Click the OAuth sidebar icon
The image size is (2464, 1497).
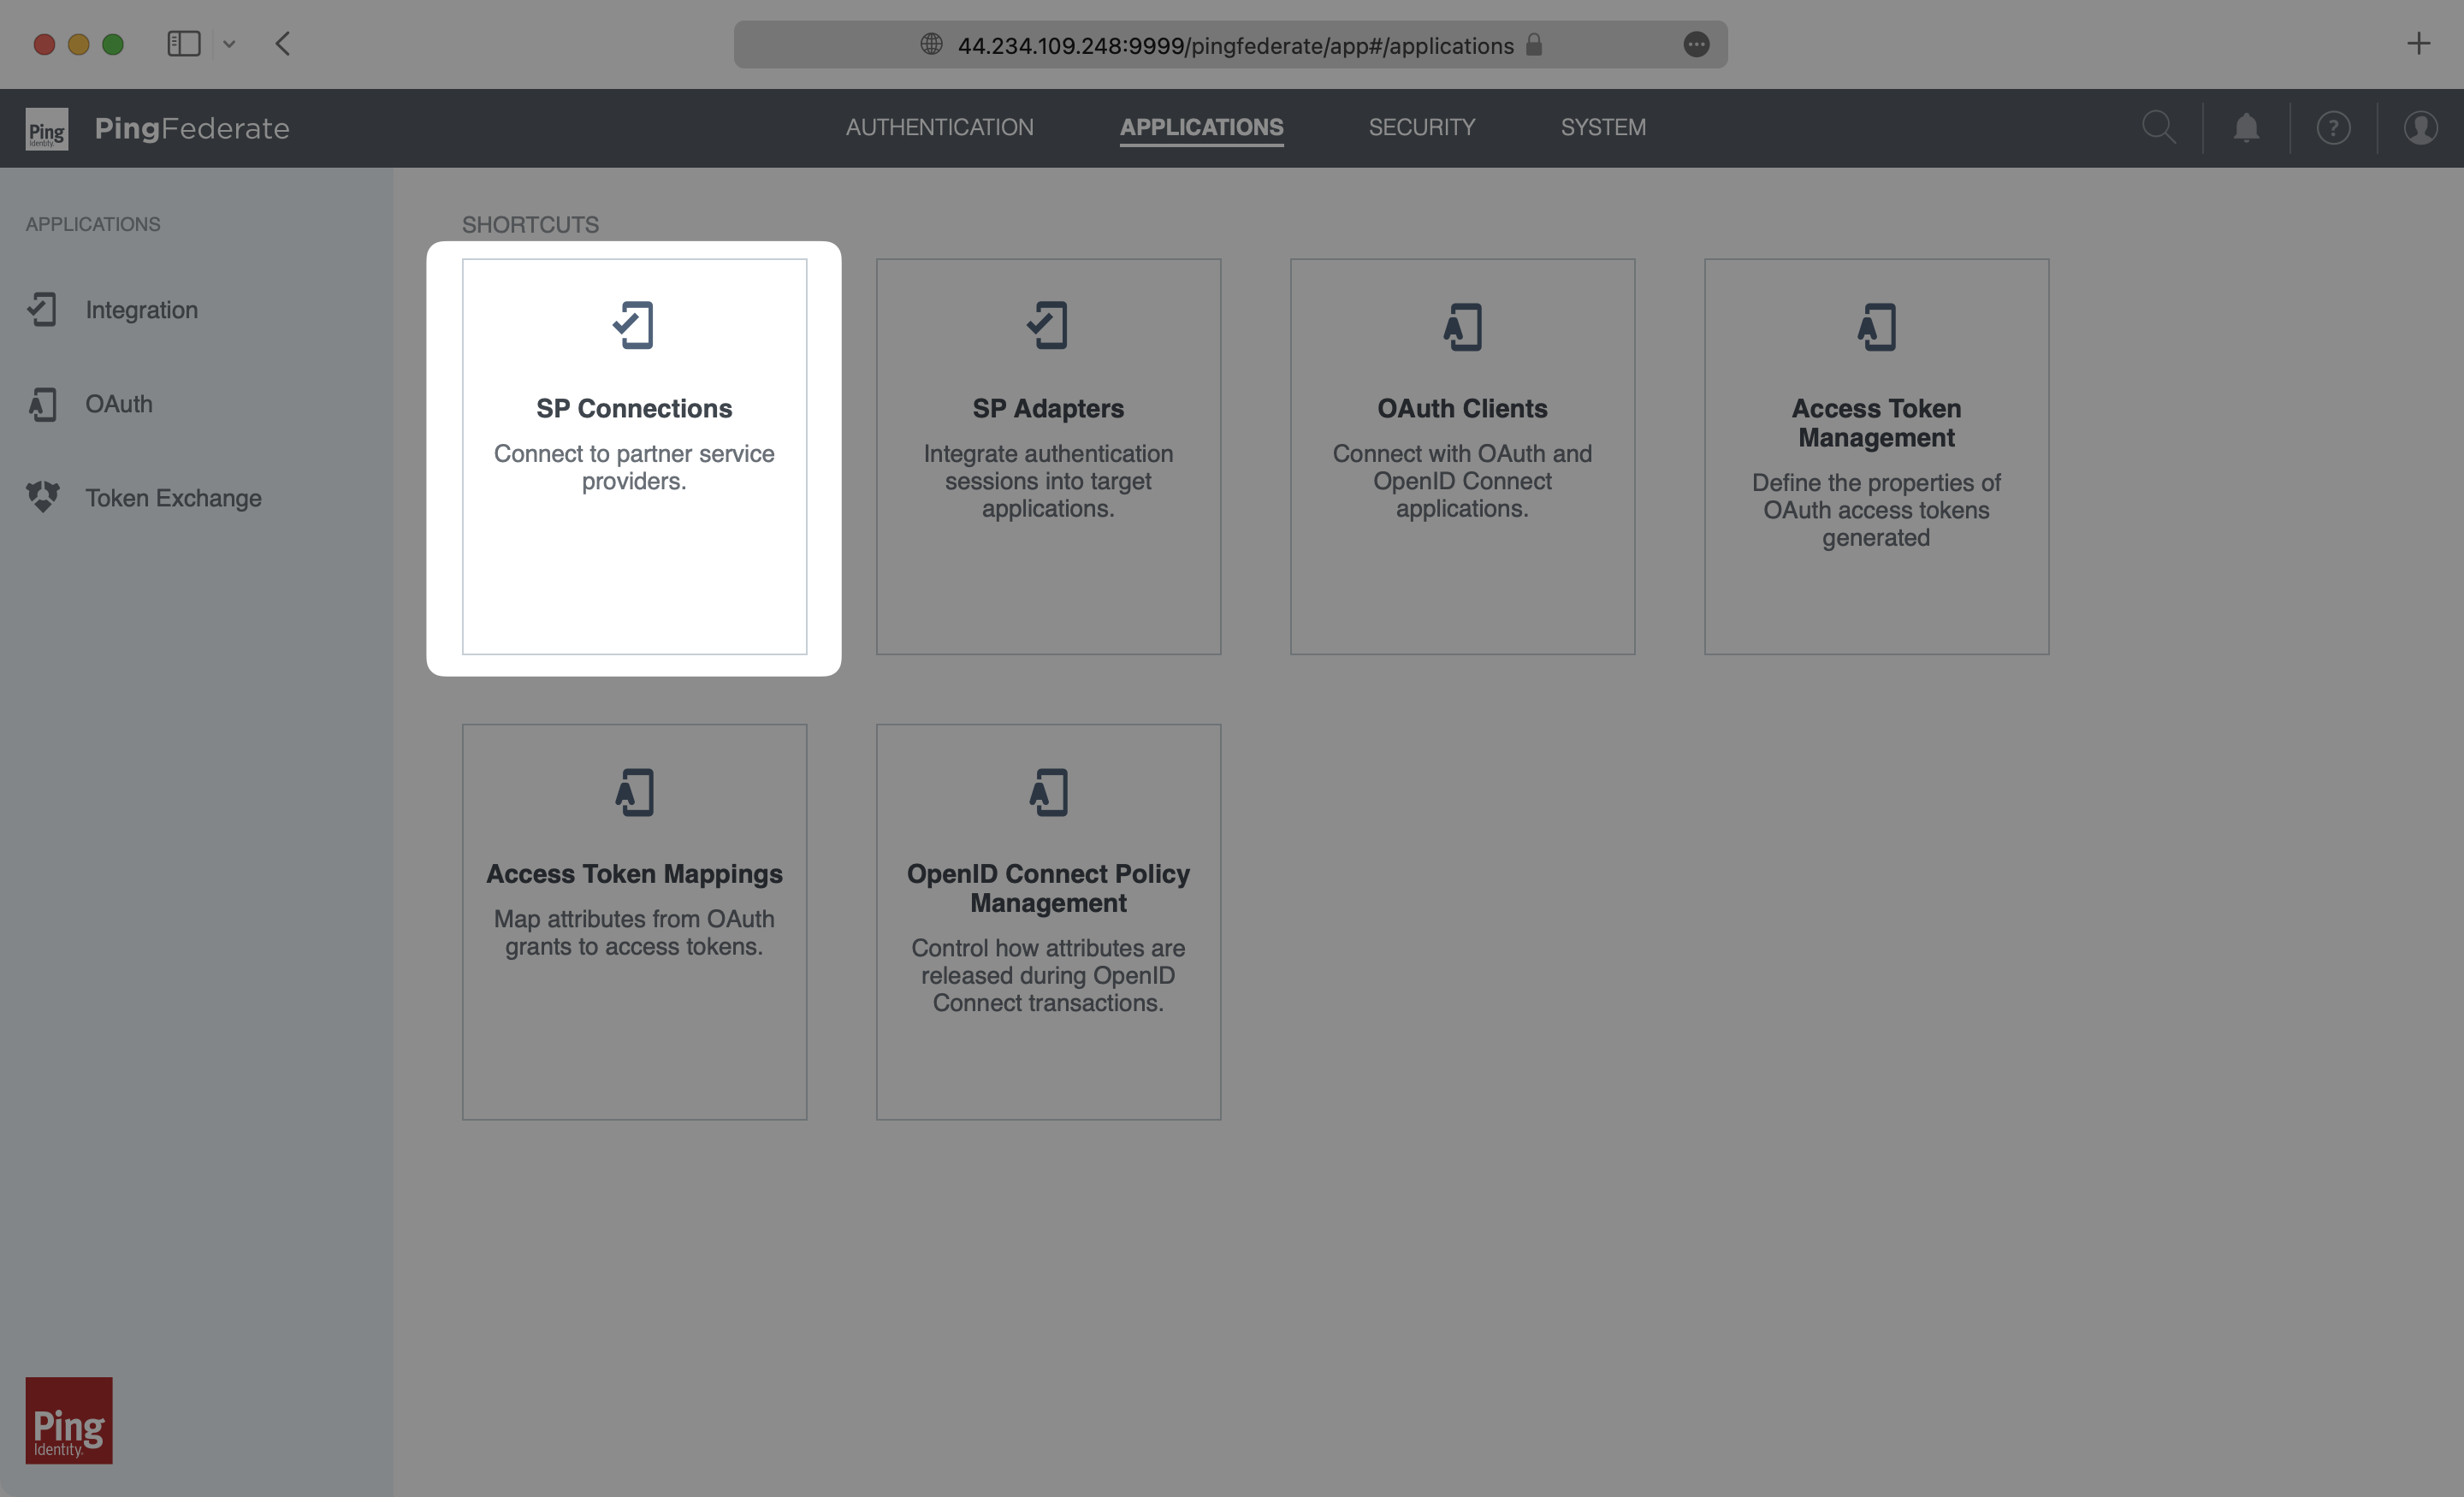click(41, 404)
